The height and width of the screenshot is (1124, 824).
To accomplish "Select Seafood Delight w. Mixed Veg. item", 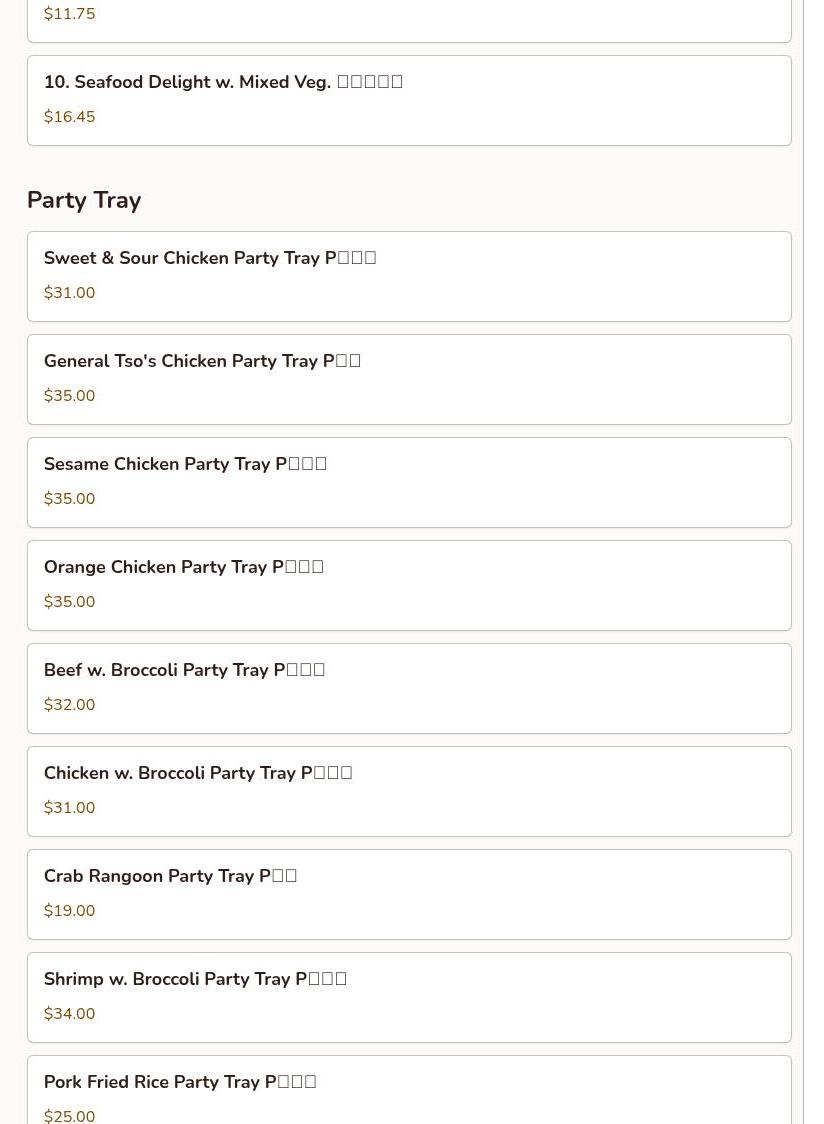I will click(223, 82).
